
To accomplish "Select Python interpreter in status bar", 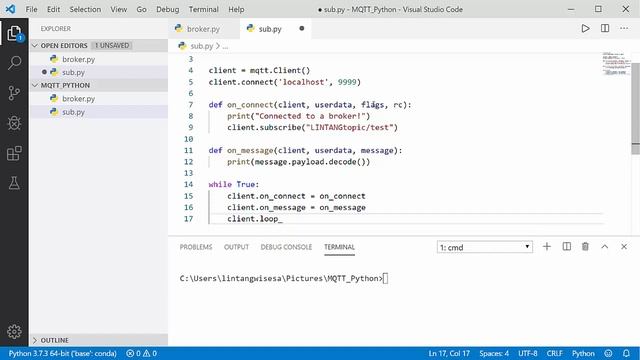I will coord(62,353).
